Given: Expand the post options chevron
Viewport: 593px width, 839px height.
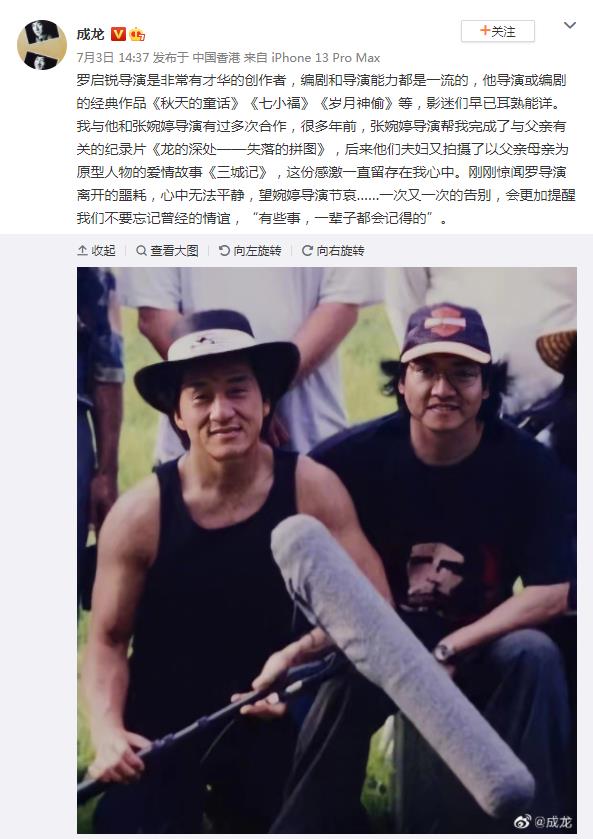Looking at the screenshot, I should tap(570, 25).
